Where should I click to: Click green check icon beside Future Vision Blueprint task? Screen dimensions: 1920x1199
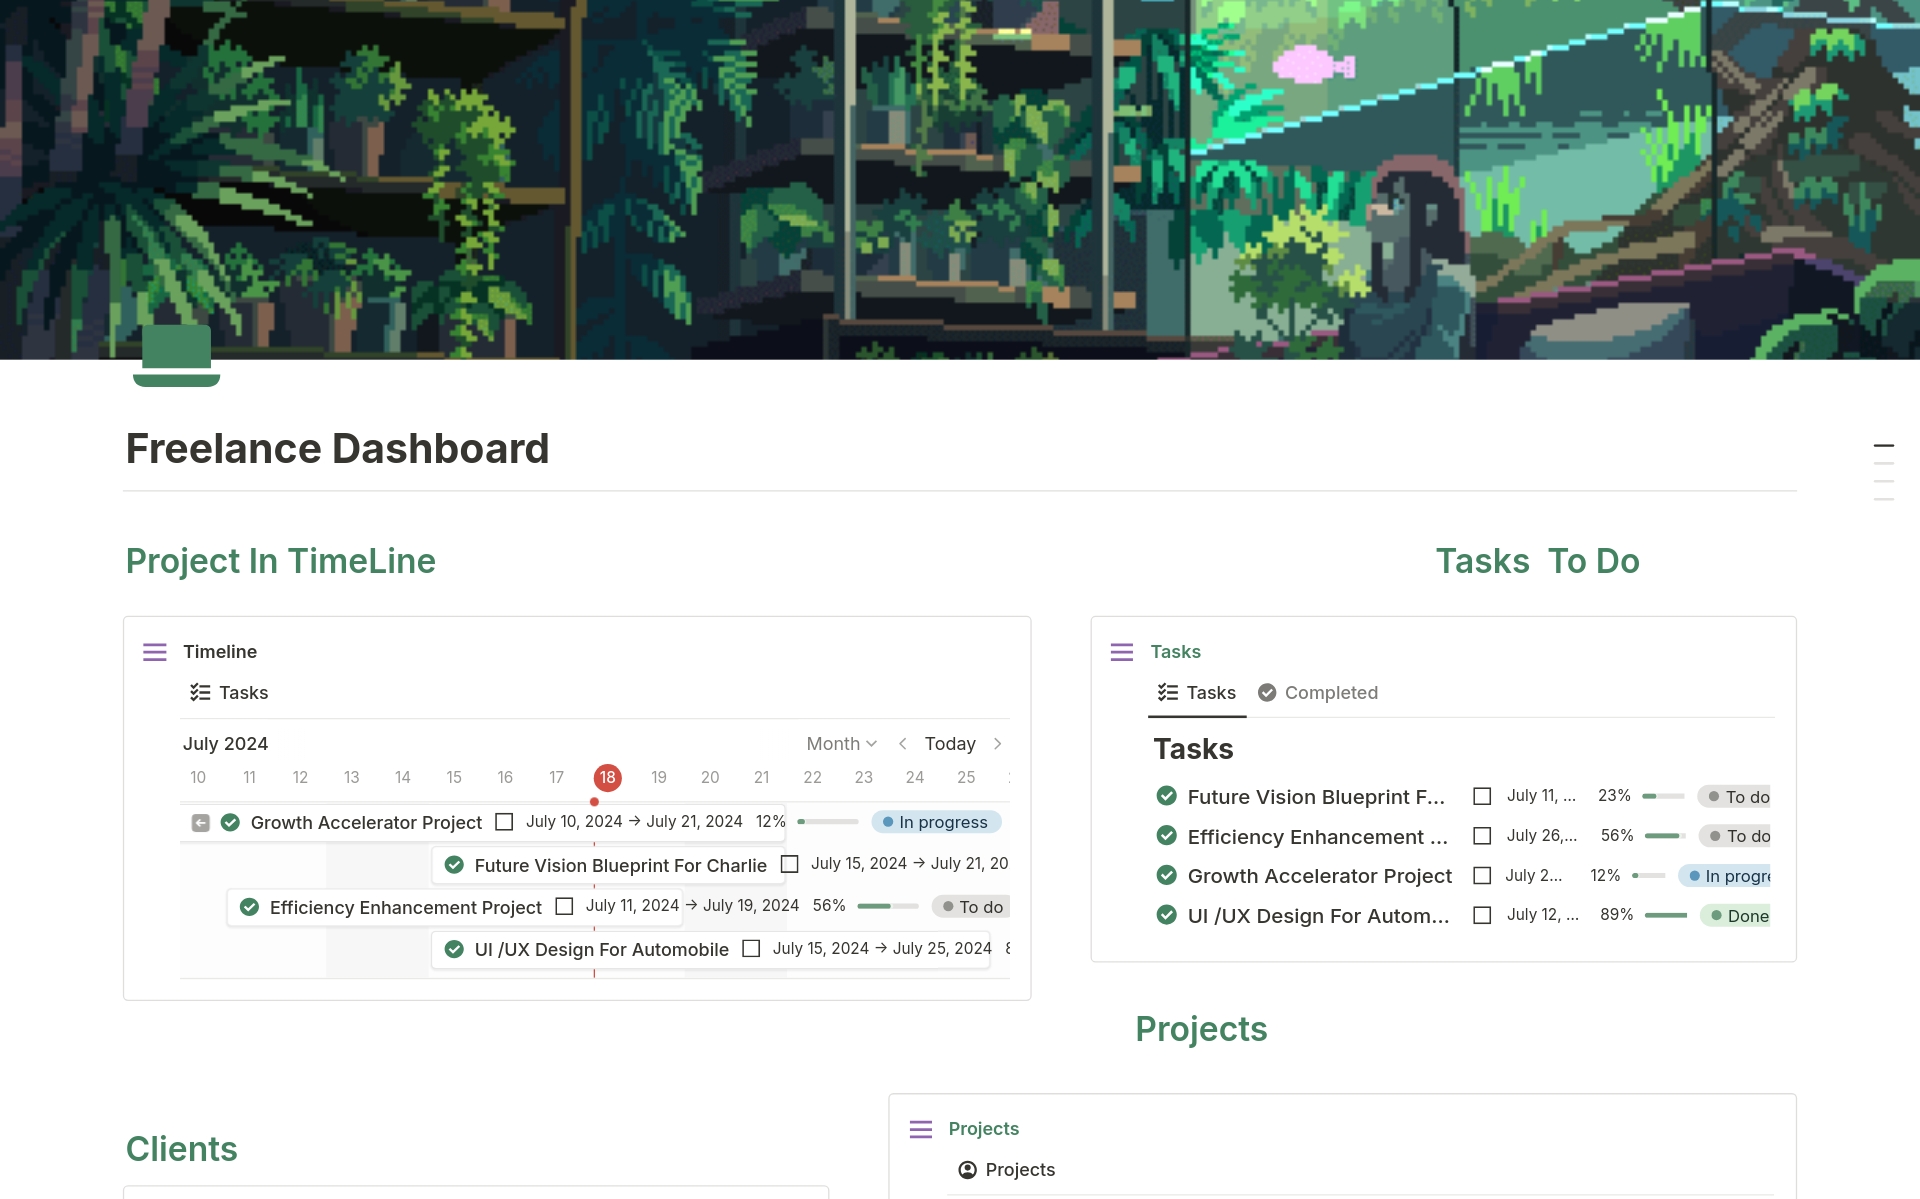1166,796
